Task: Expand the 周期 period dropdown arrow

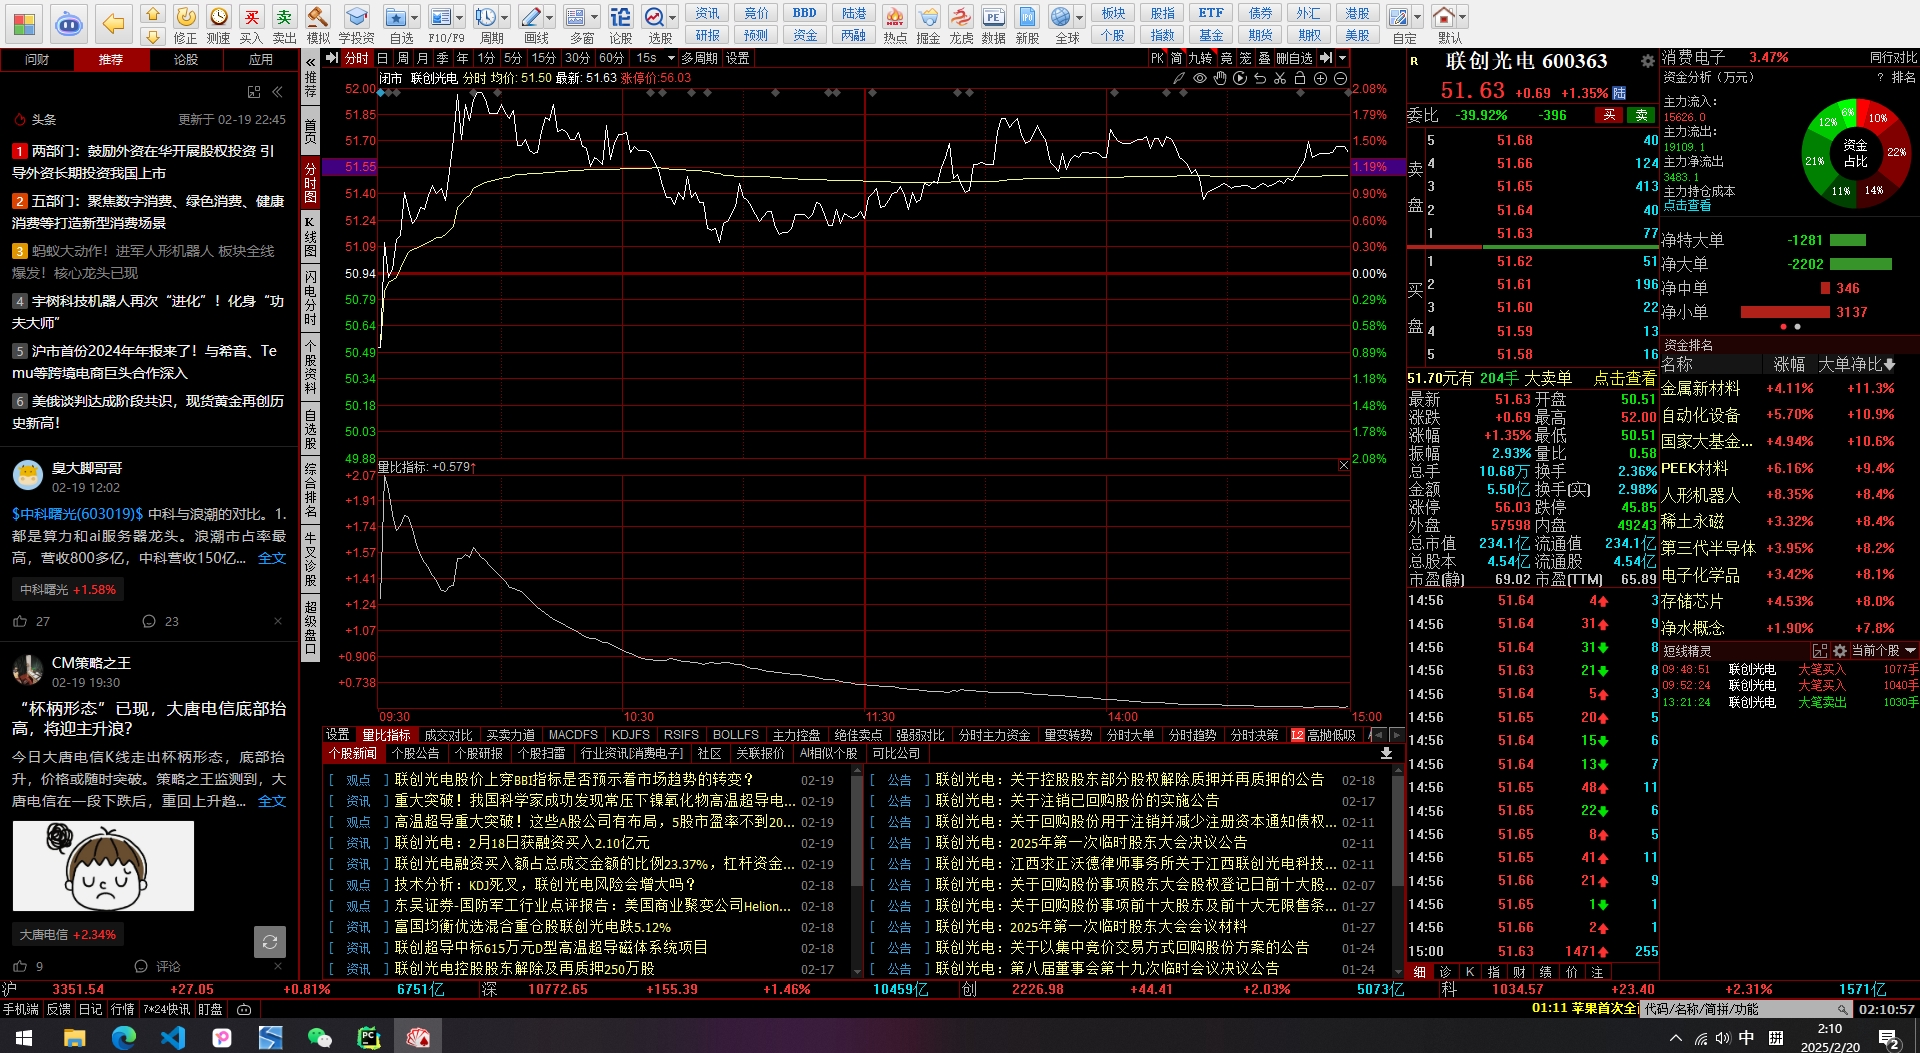Action: tap(505, 17)
